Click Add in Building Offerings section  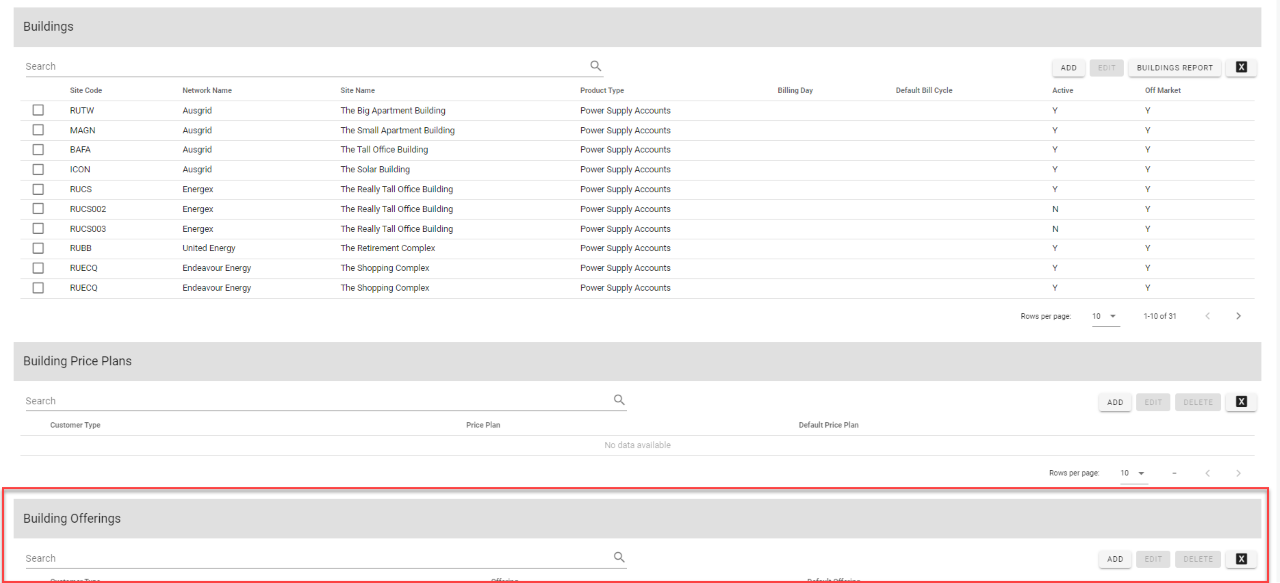point(1115,559)
